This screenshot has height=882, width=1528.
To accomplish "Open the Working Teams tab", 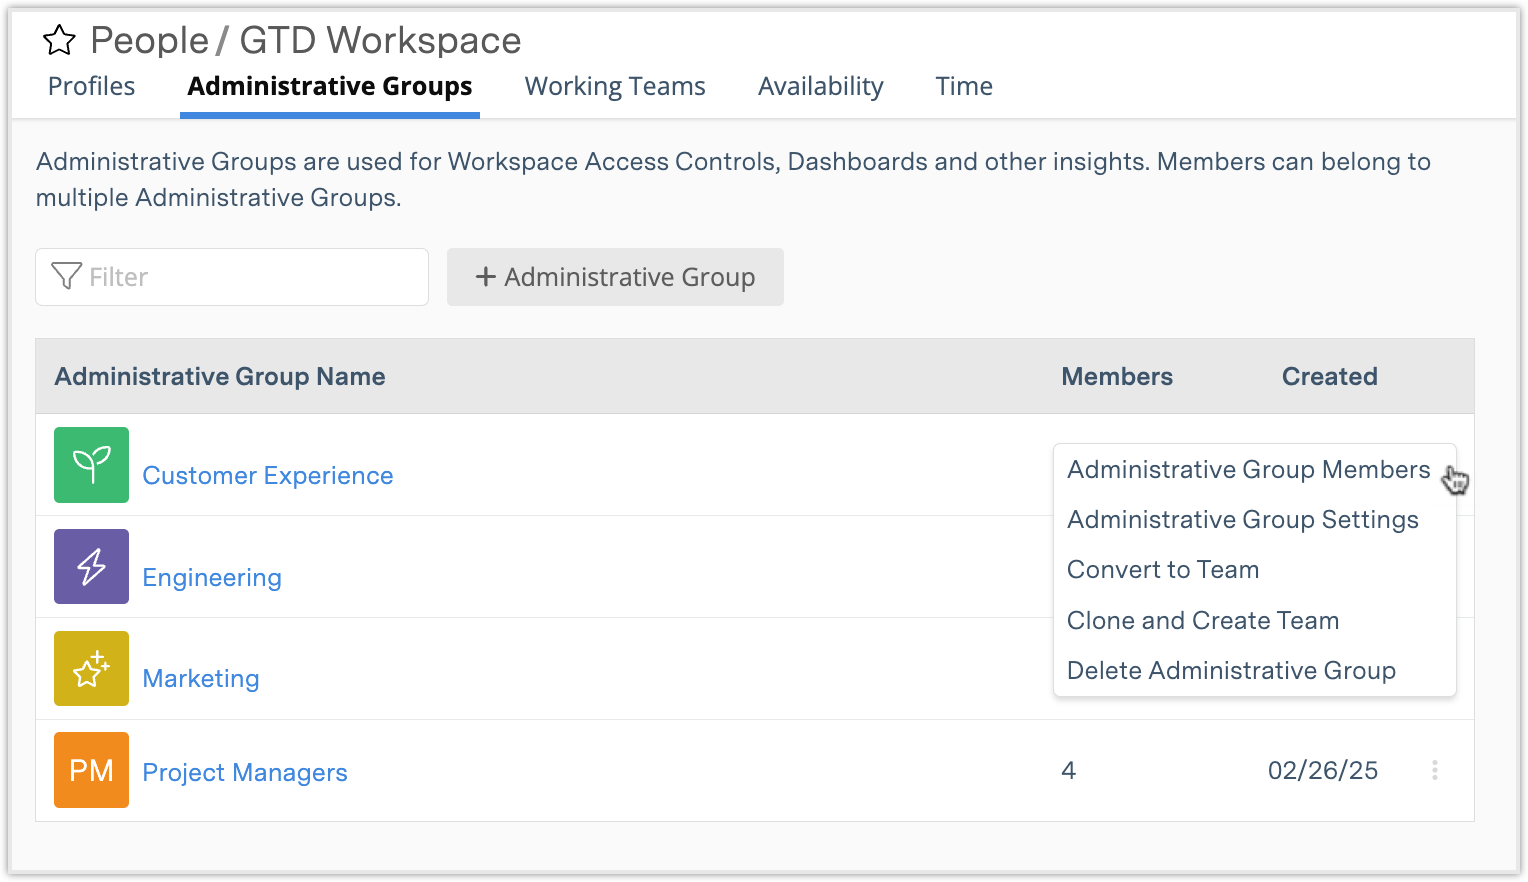I will (x=615, y=87).
